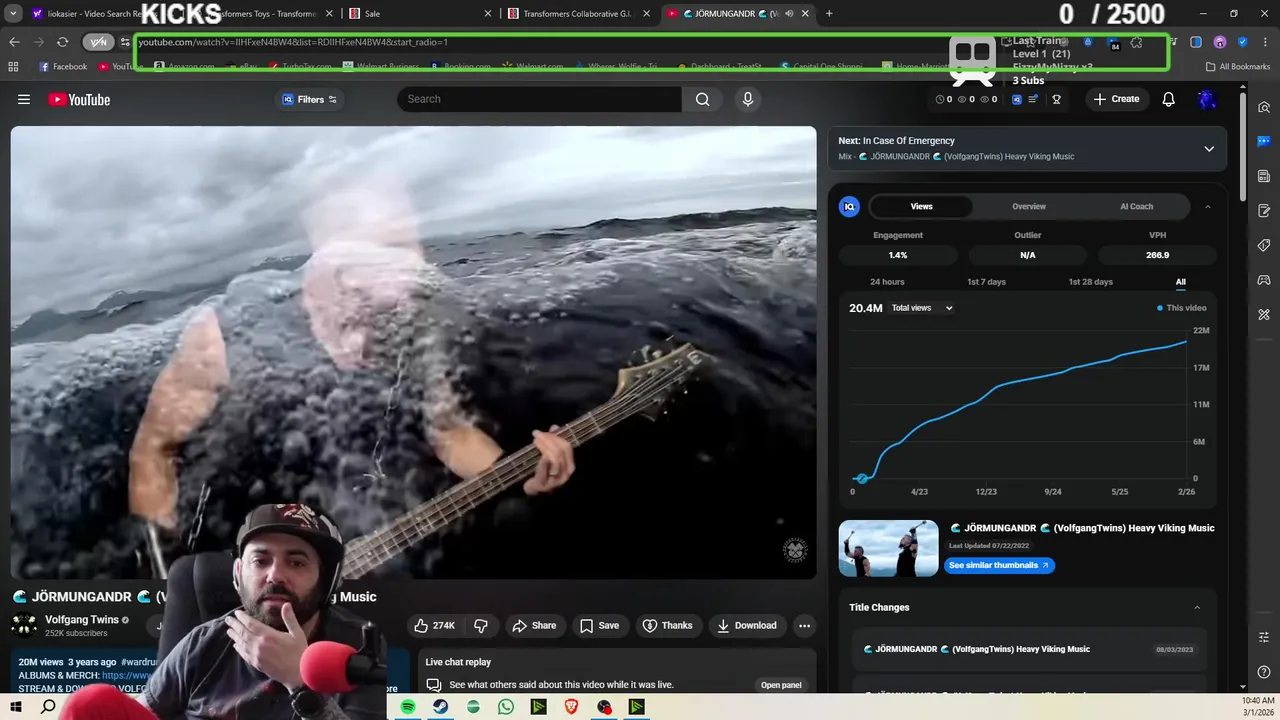Open the Volfgang Twins channel avatar
This screenshot has height=720, width=1280.
click(24, 625)
